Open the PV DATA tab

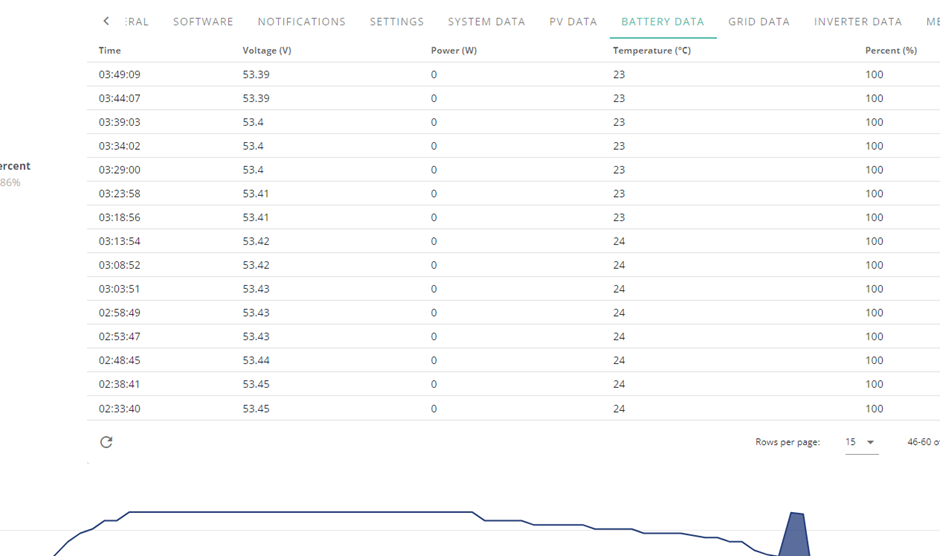click(x=573, y=22)
